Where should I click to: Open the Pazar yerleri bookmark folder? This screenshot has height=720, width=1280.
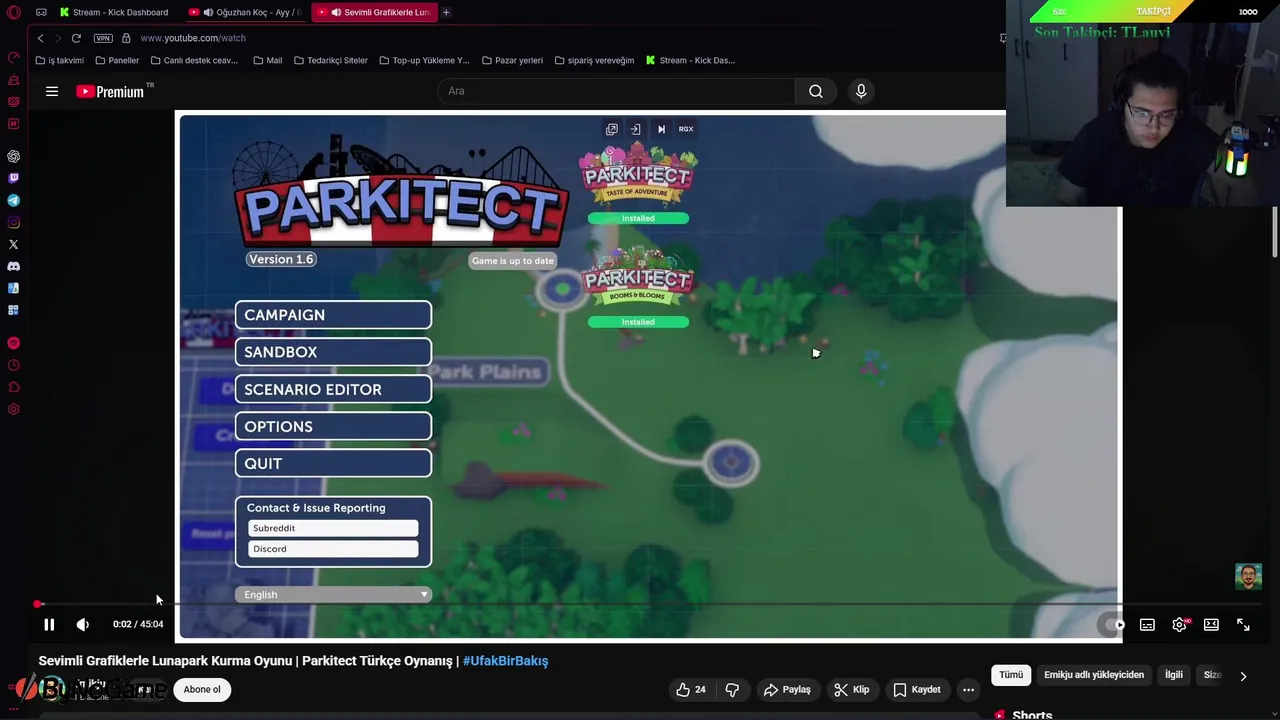(512, 60)
